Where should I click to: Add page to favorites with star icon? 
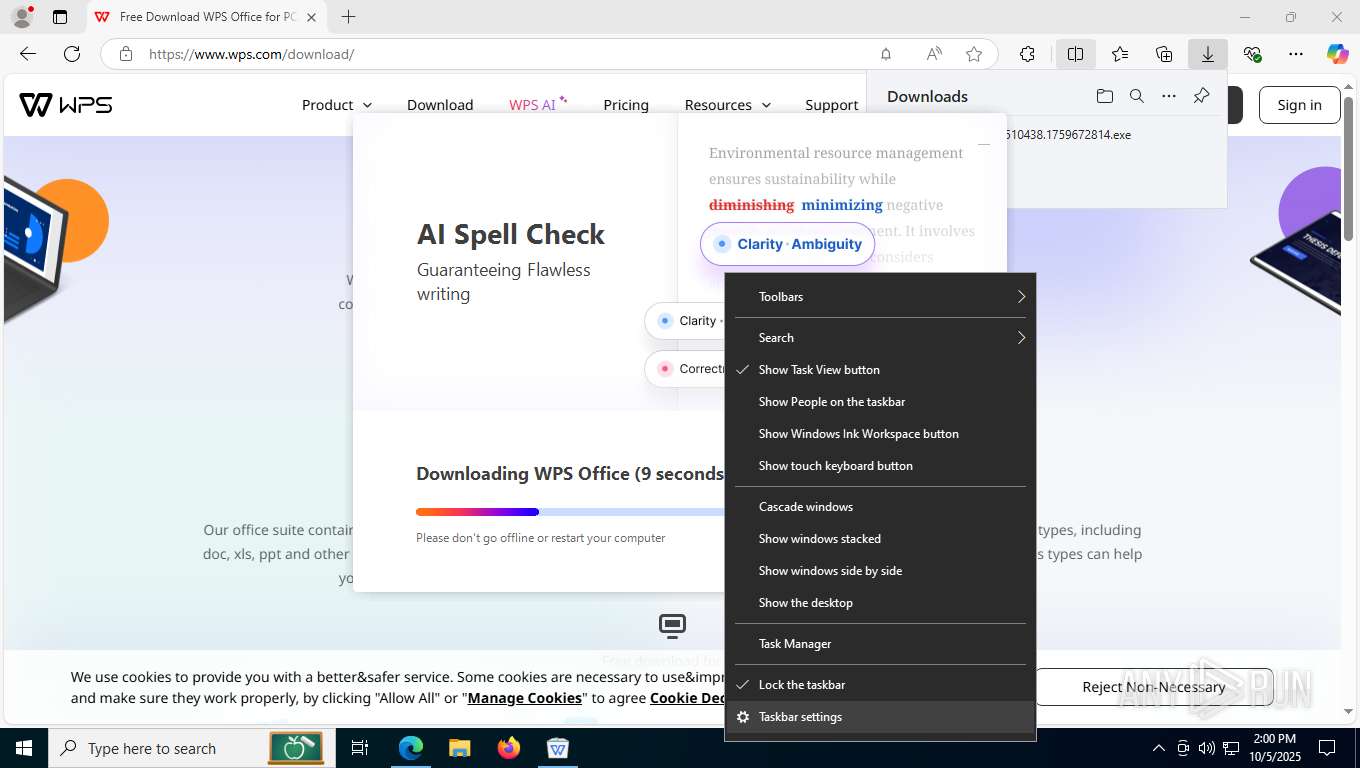pyautogui.click(x=974, y=54)
